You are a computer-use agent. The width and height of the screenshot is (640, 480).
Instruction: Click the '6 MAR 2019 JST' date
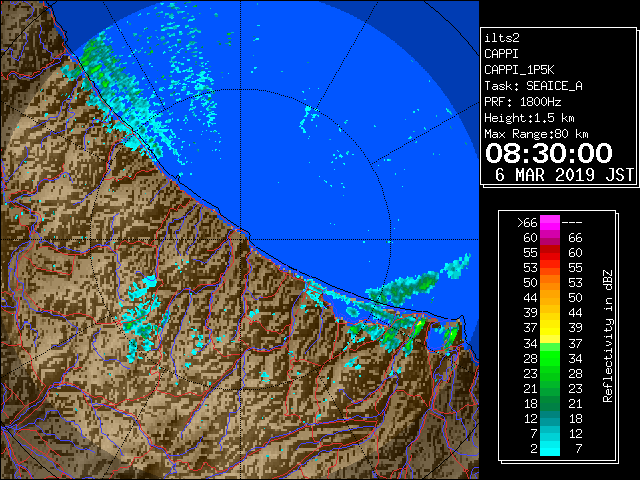565,175
